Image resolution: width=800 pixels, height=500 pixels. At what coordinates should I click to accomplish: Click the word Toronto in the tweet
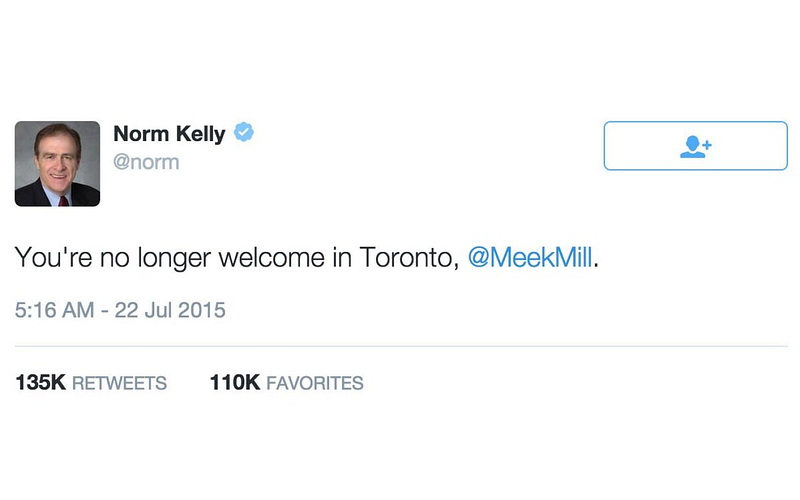[407, 258]
